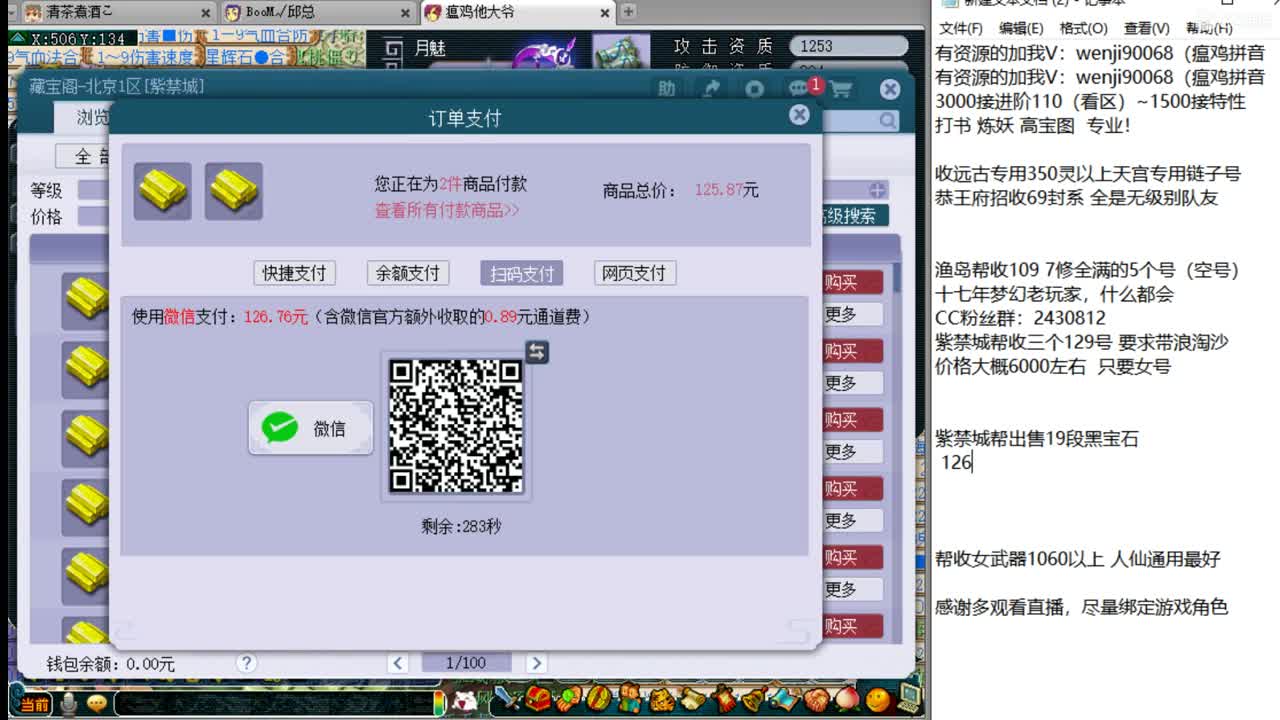Click the first 更多 button in list
This screenshot has width=1280, height=720.
852,314
